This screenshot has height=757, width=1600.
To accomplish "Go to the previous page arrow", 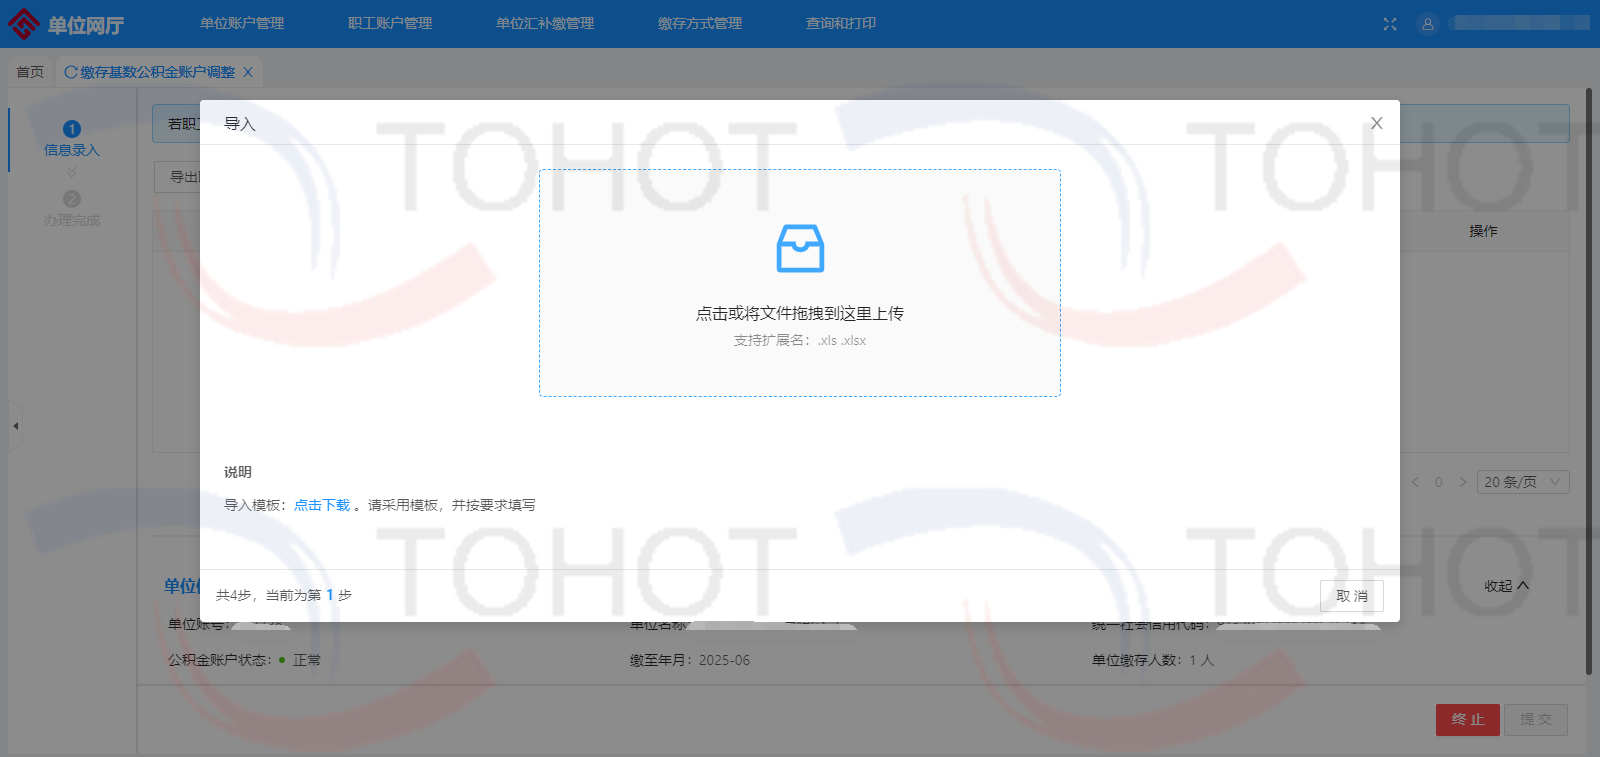I will (x=1415, y=482).
